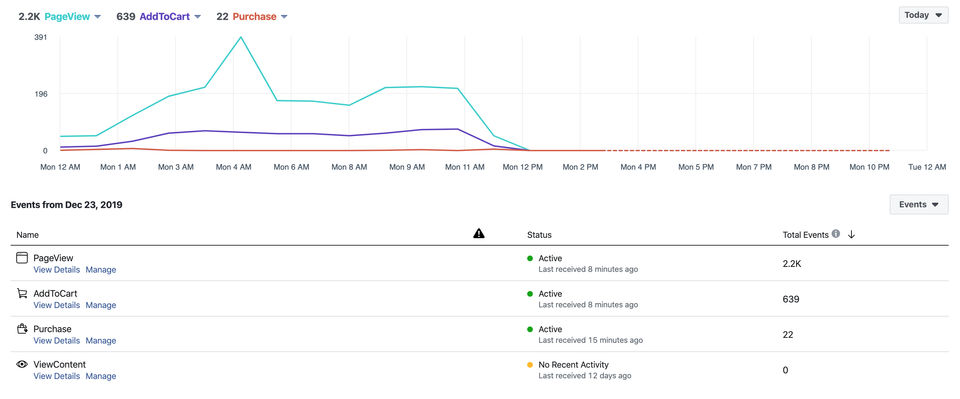
Task: Click the green Active dot for PageView
Action: point(530,258)
